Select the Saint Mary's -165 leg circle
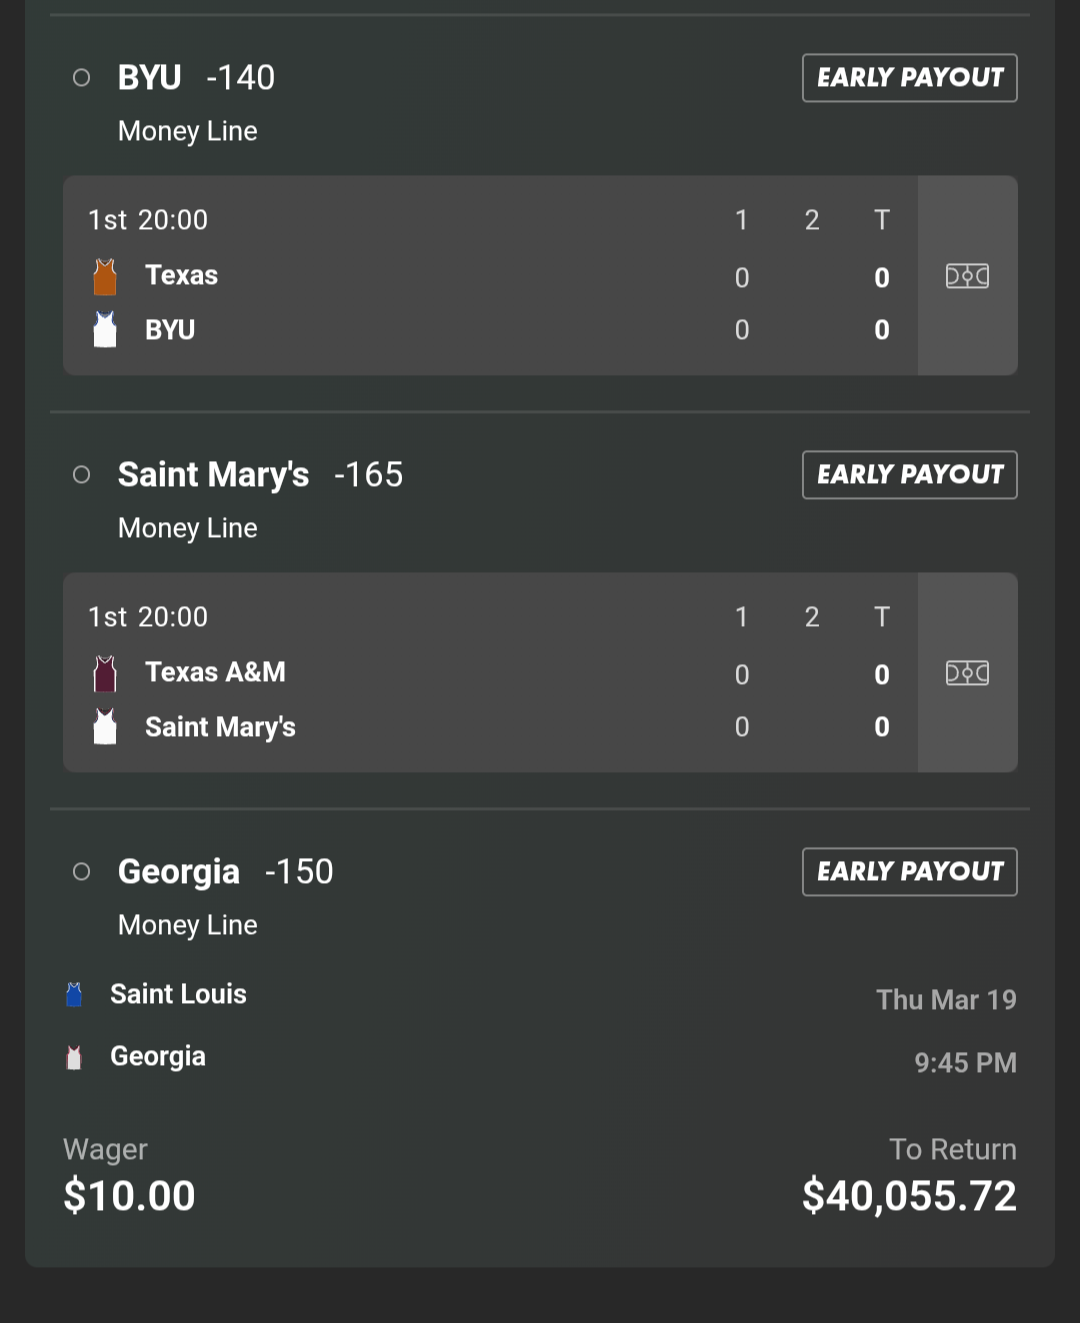The image size is (1080, 1323). tap(82, 475)
